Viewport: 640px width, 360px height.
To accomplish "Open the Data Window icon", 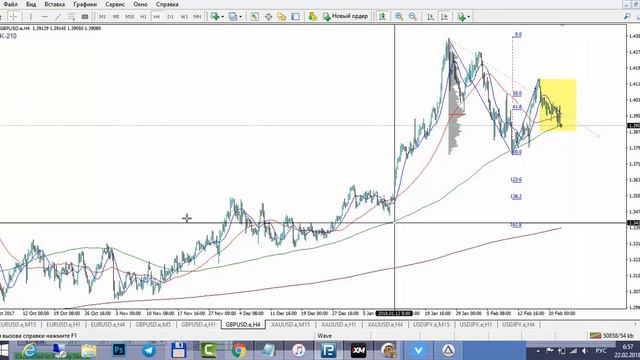I will click(x=268, y=16).
